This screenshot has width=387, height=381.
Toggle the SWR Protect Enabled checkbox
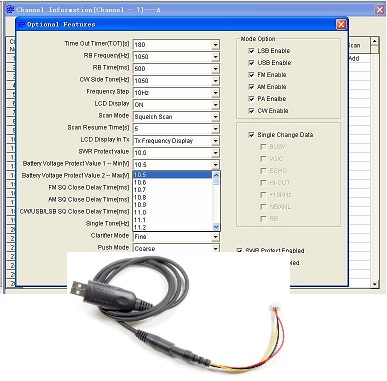pyautogui.click(x=239, y=250)
